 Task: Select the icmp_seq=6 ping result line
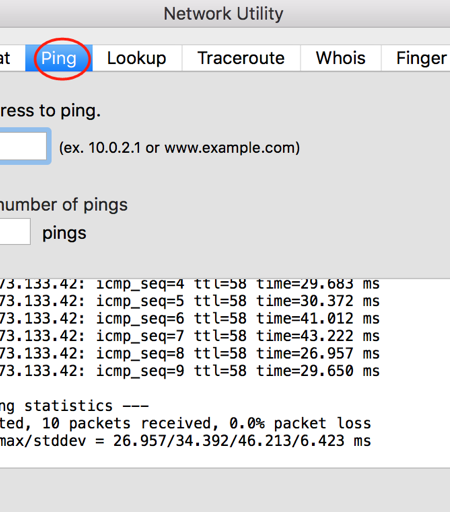(189, 318)
